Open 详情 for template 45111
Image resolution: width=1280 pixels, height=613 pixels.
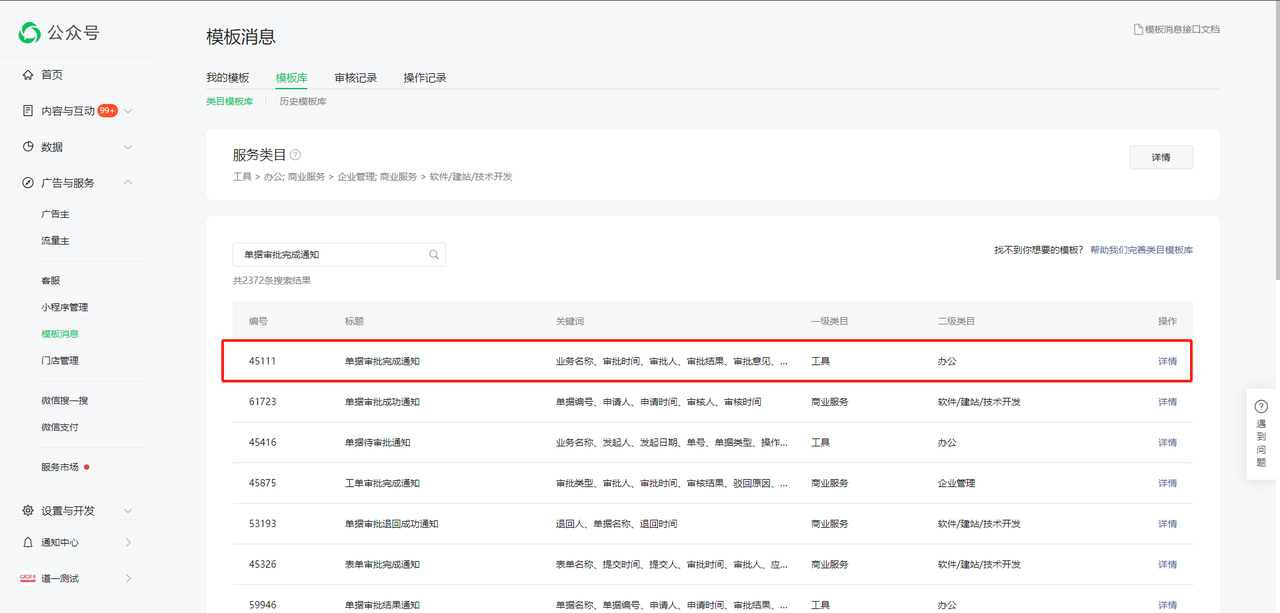1167,361
